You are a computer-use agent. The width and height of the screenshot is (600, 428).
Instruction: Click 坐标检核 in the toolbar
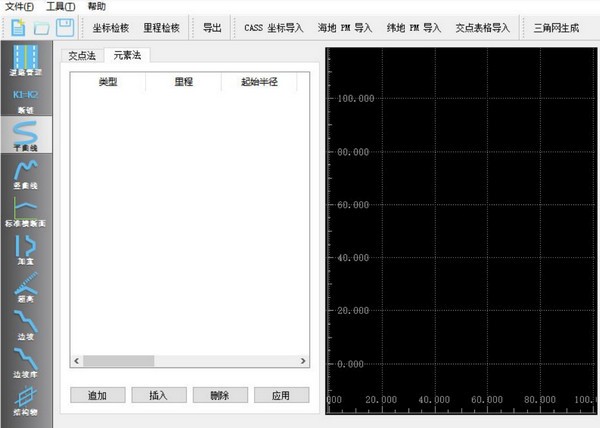tap(111, 28)
